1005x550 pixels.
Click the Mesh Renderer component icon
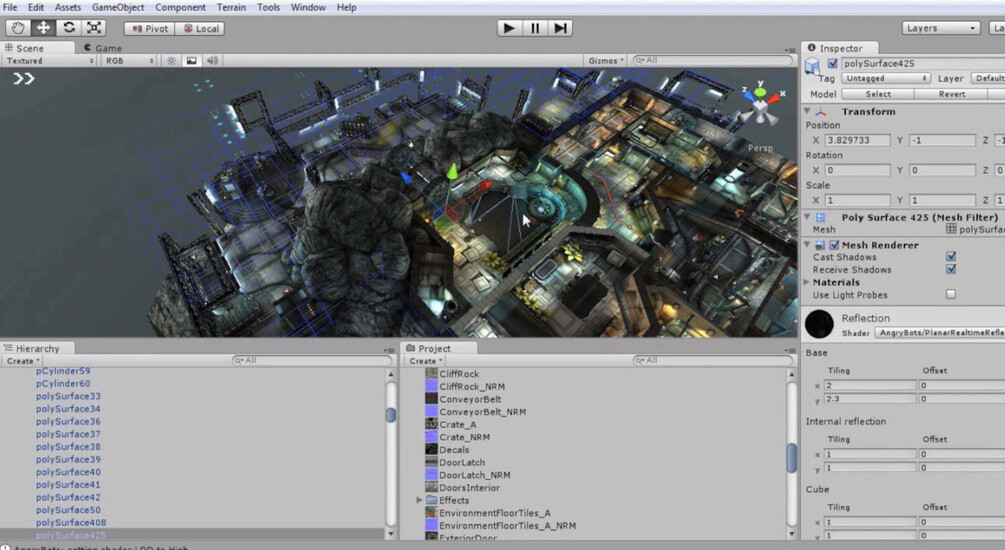(x=820, y=245)
